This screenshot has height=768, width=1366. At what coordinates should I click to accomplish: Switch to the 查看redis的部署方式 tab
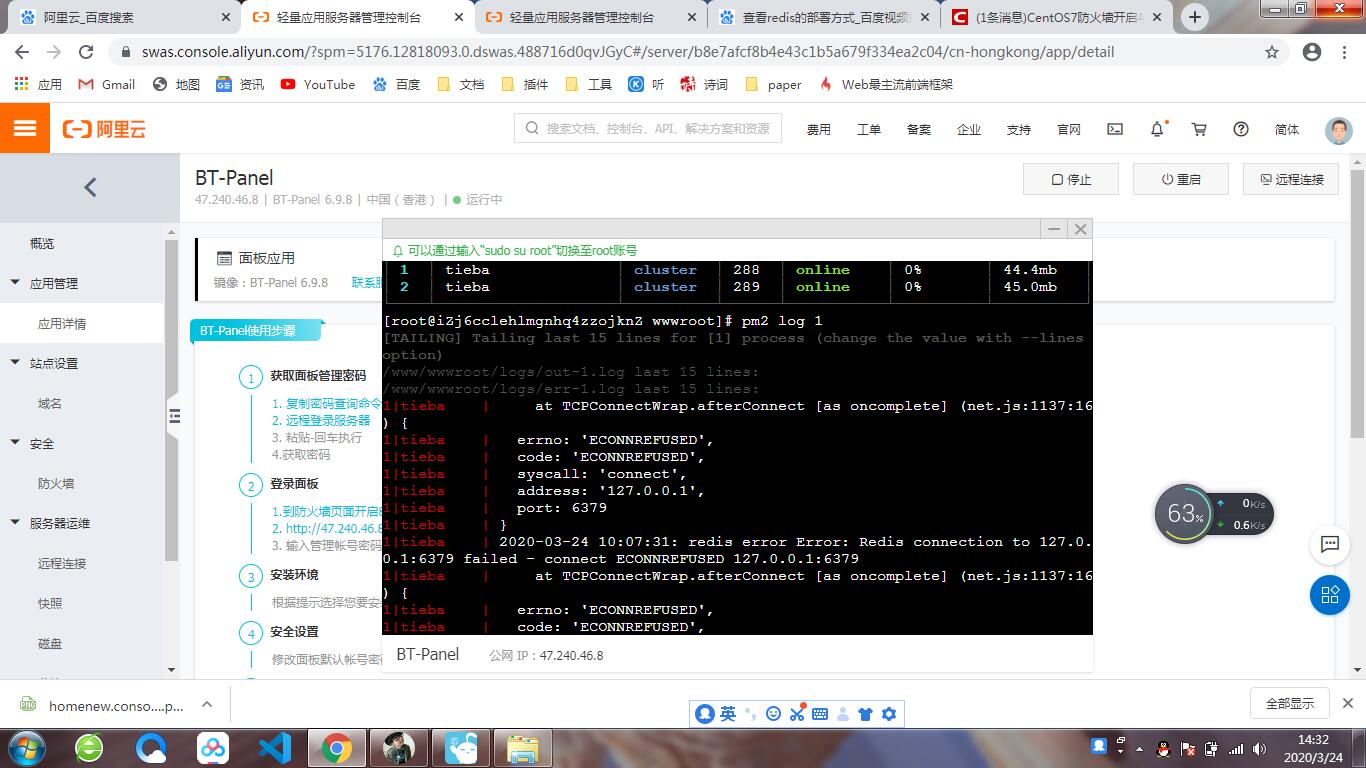(x=825, y=17)
